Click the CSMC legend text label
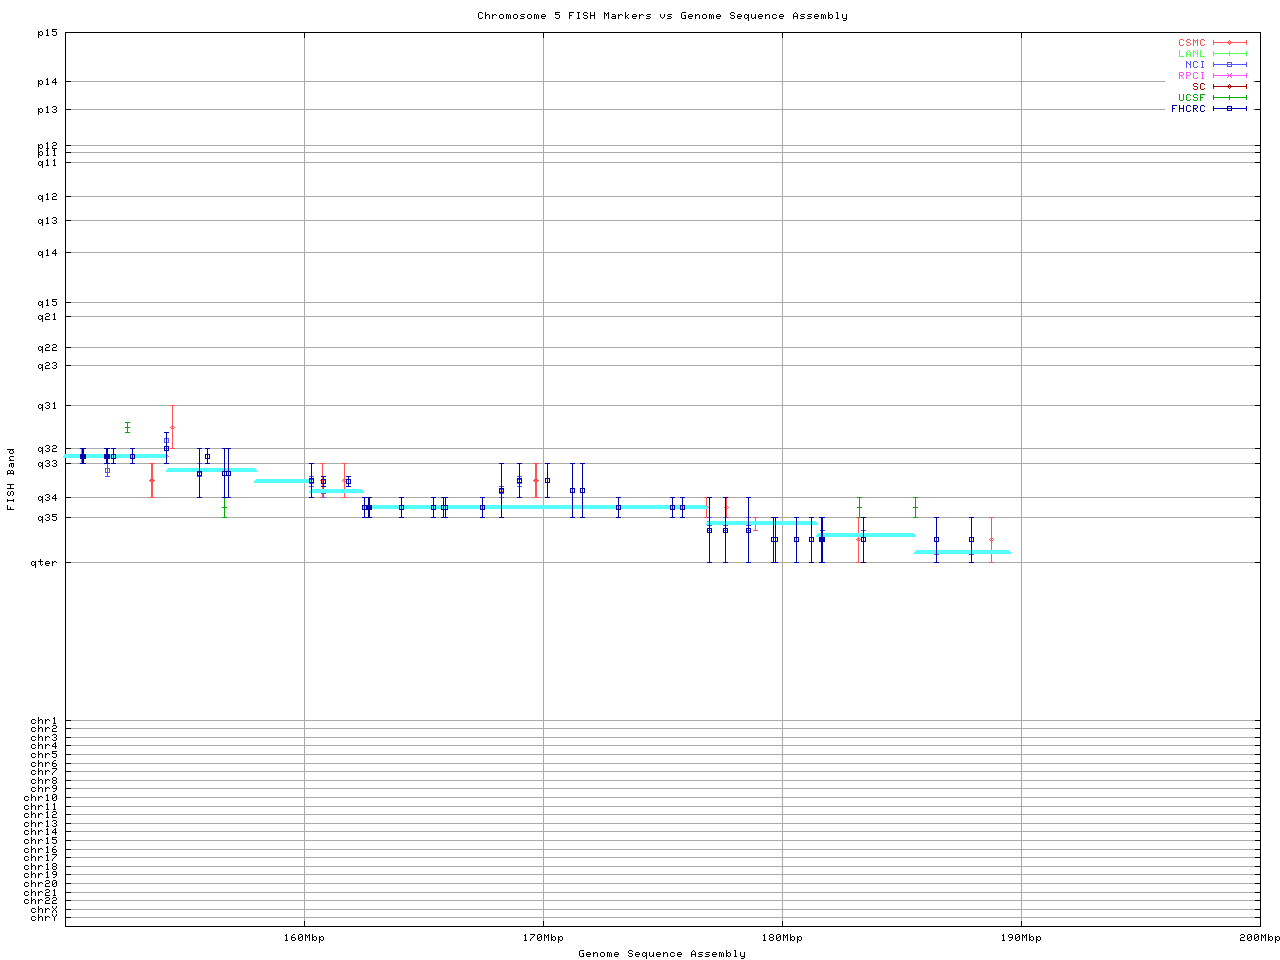 pos(1191,43)
